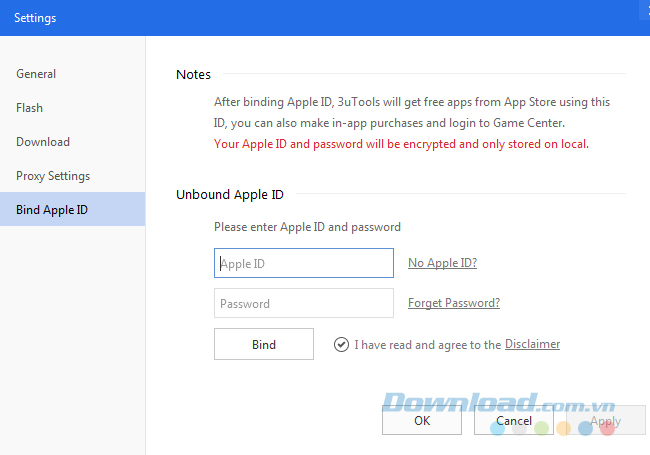Open the Disclaimer link
650x455 pixels.
click(532, 344)
